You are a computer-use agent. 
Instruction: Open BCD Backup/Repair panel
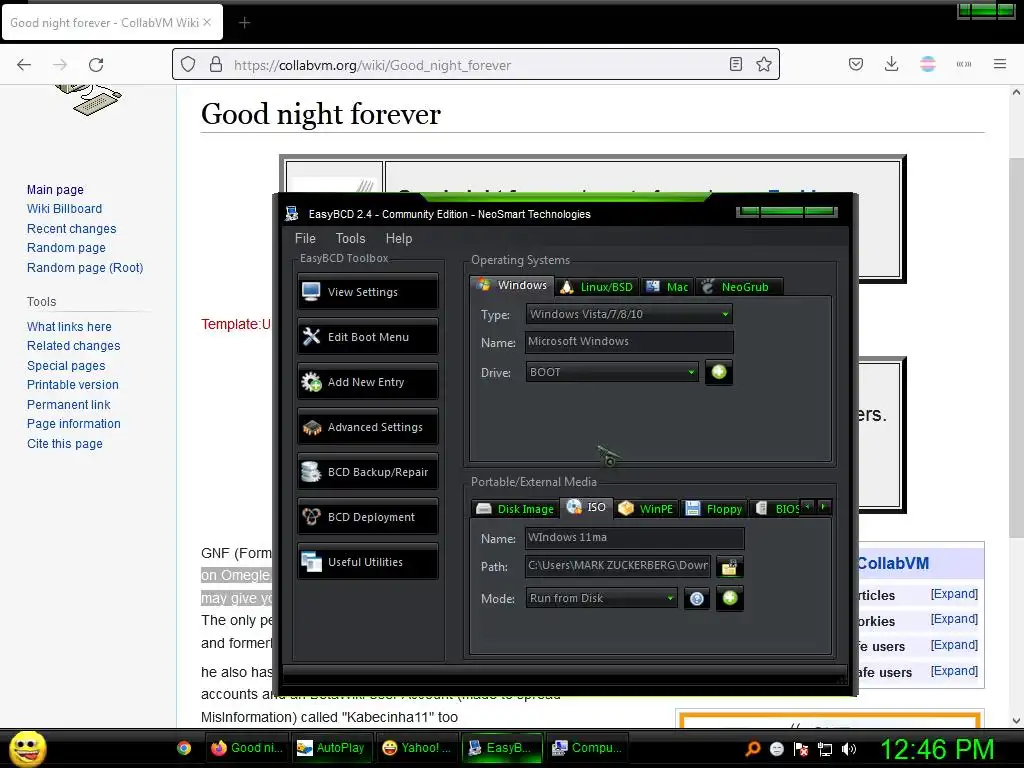[368, 472]
